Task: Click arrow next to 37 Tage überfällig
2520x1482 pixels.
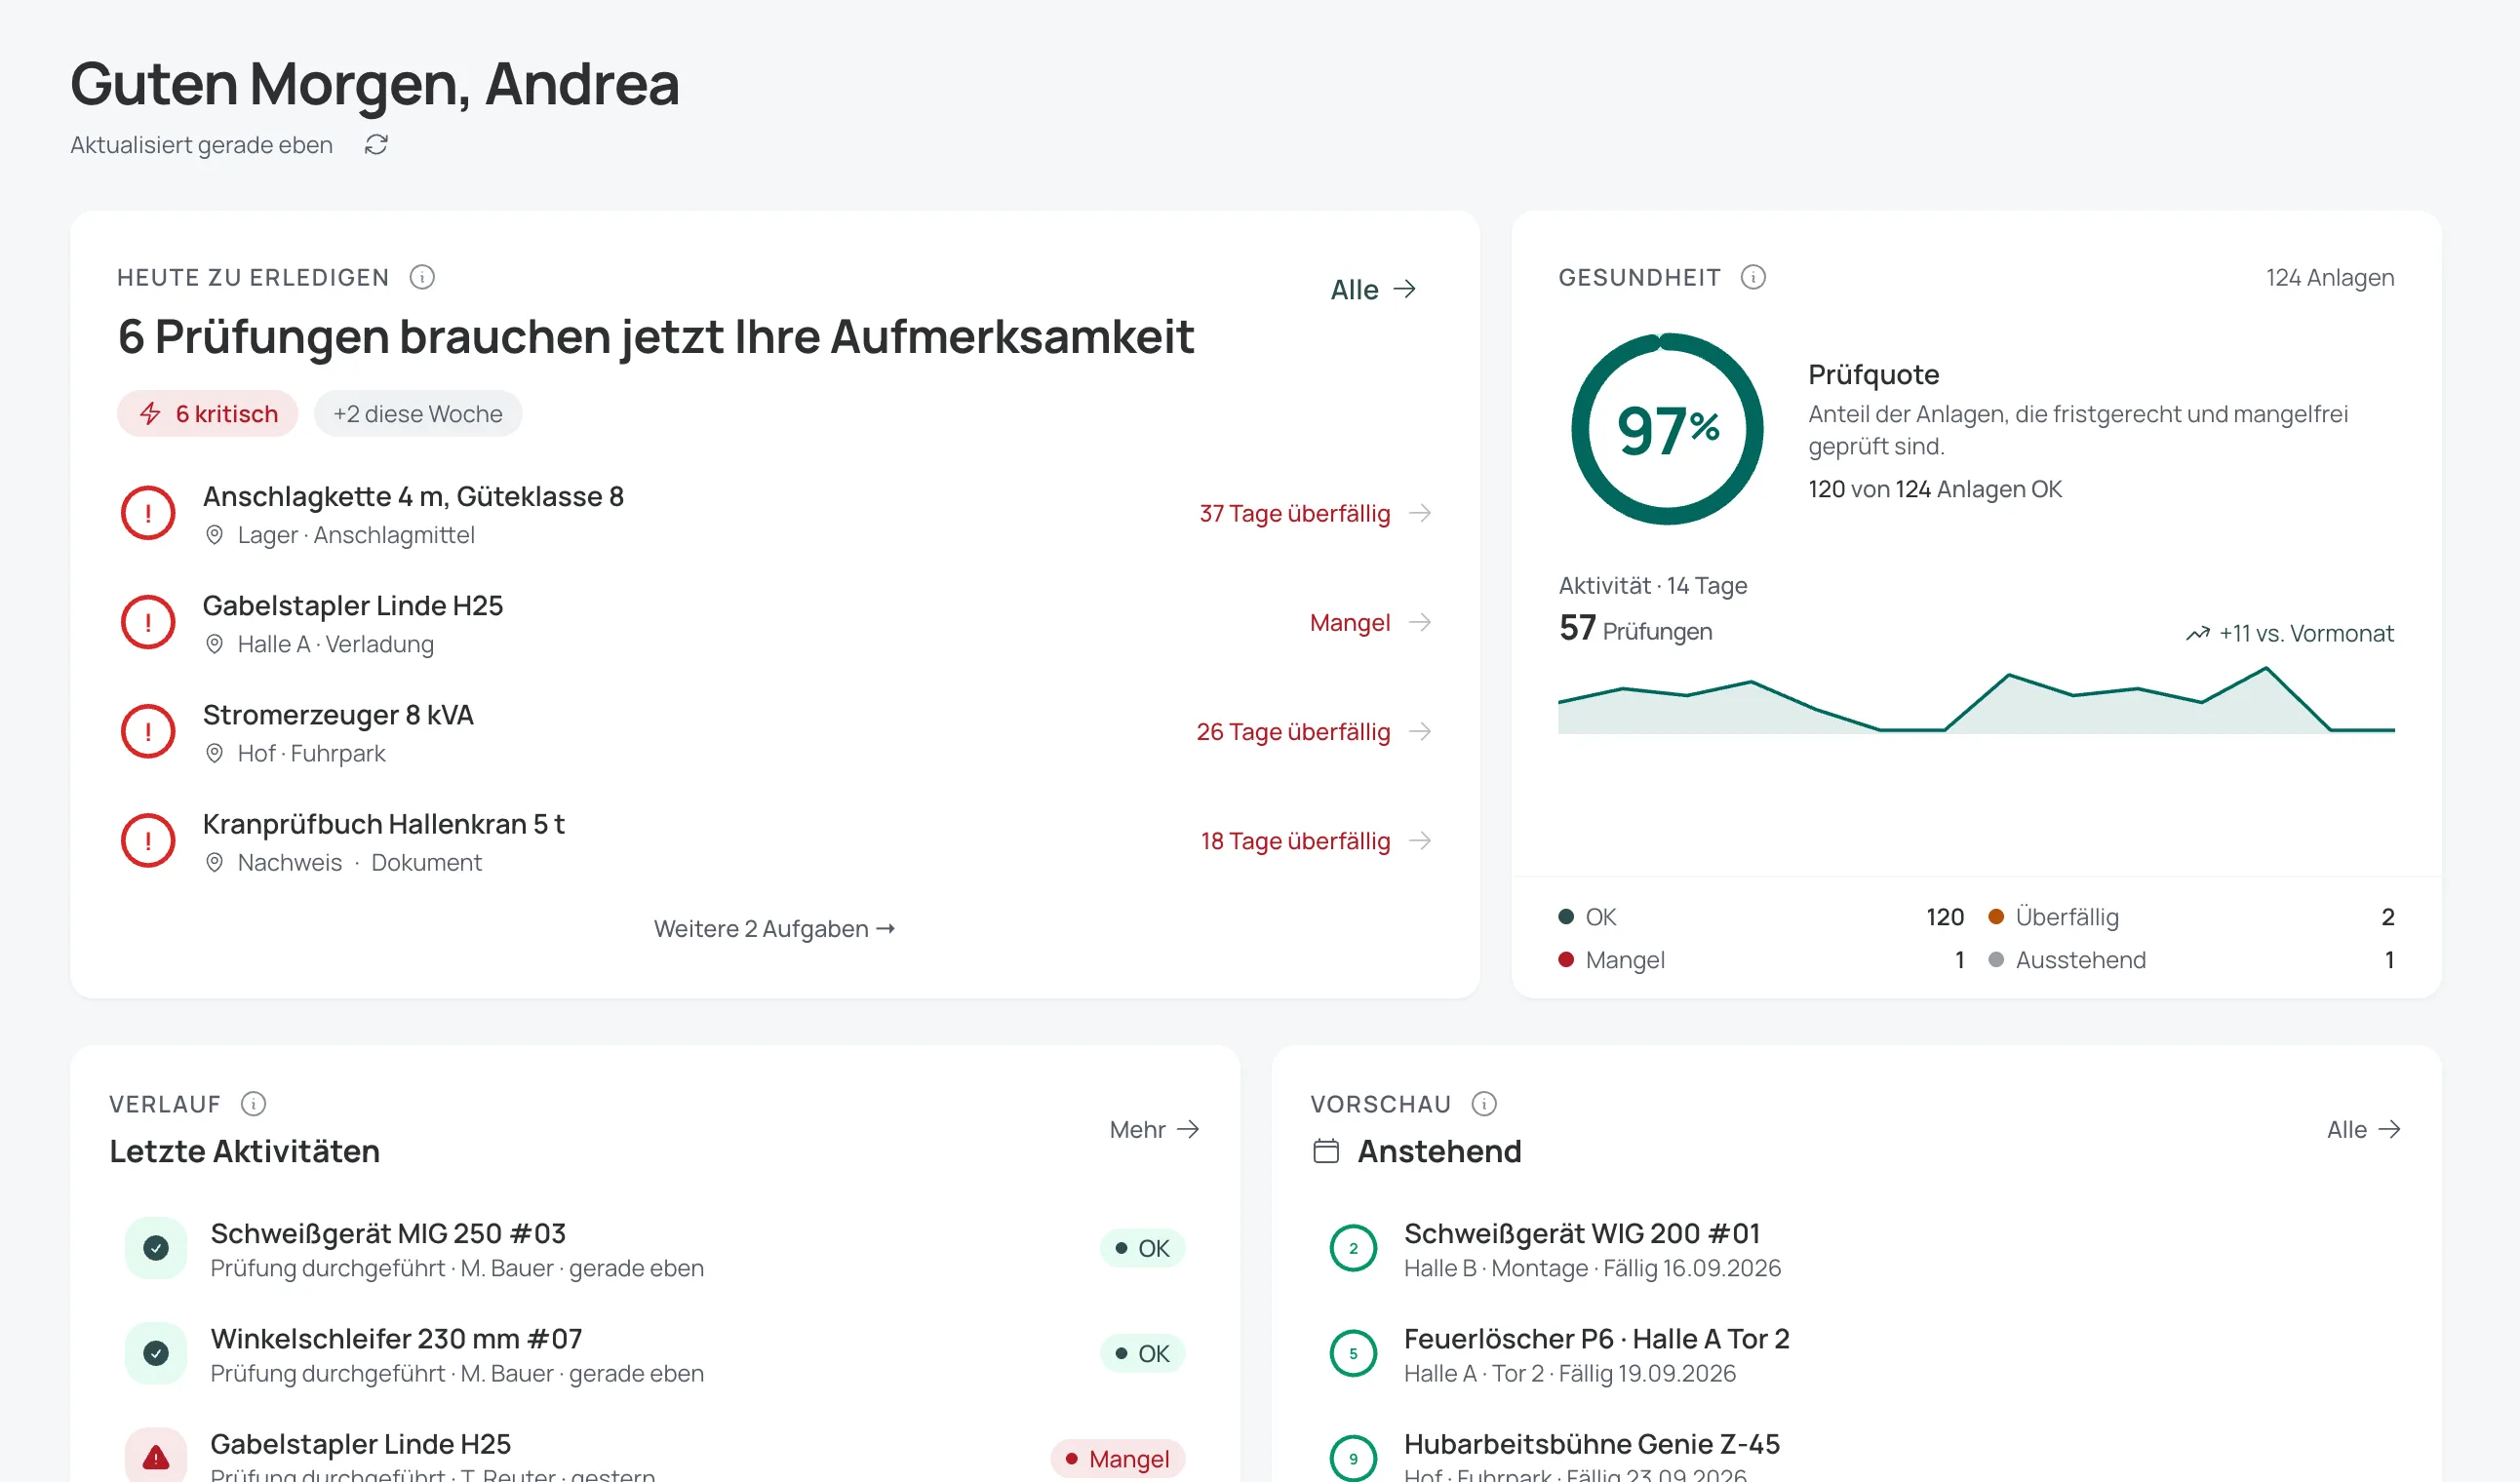Action: pyautogui.click(x=1420, y=513)
